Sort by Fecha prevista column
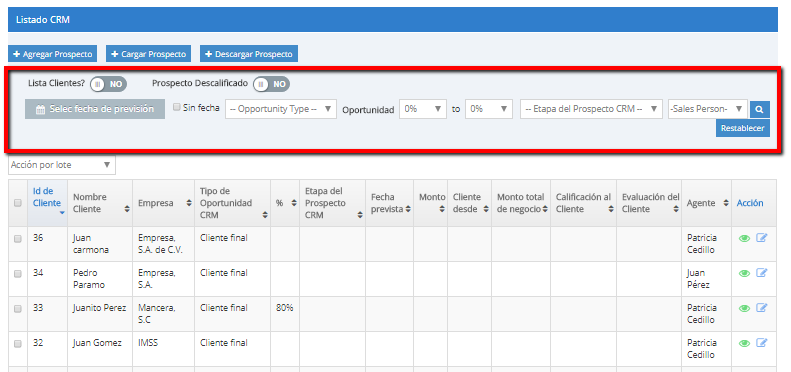Viewport: 791px width, 372px height. 408,209
